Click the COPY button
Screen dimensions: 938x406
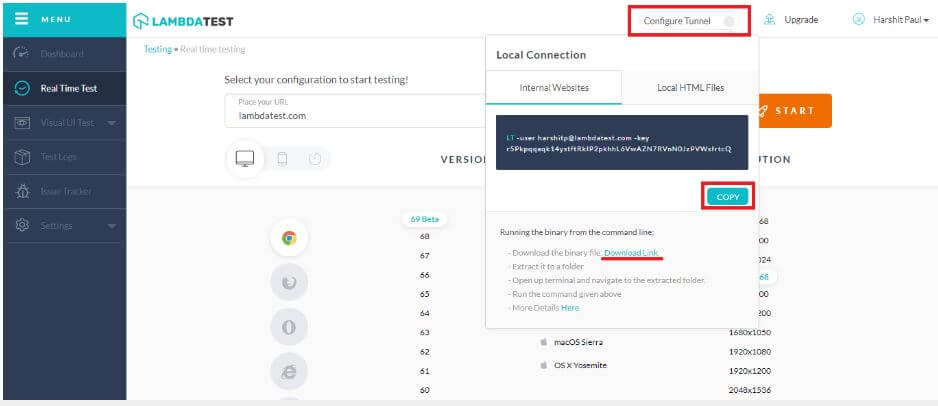pyautogui.click(x=728, y=197)
